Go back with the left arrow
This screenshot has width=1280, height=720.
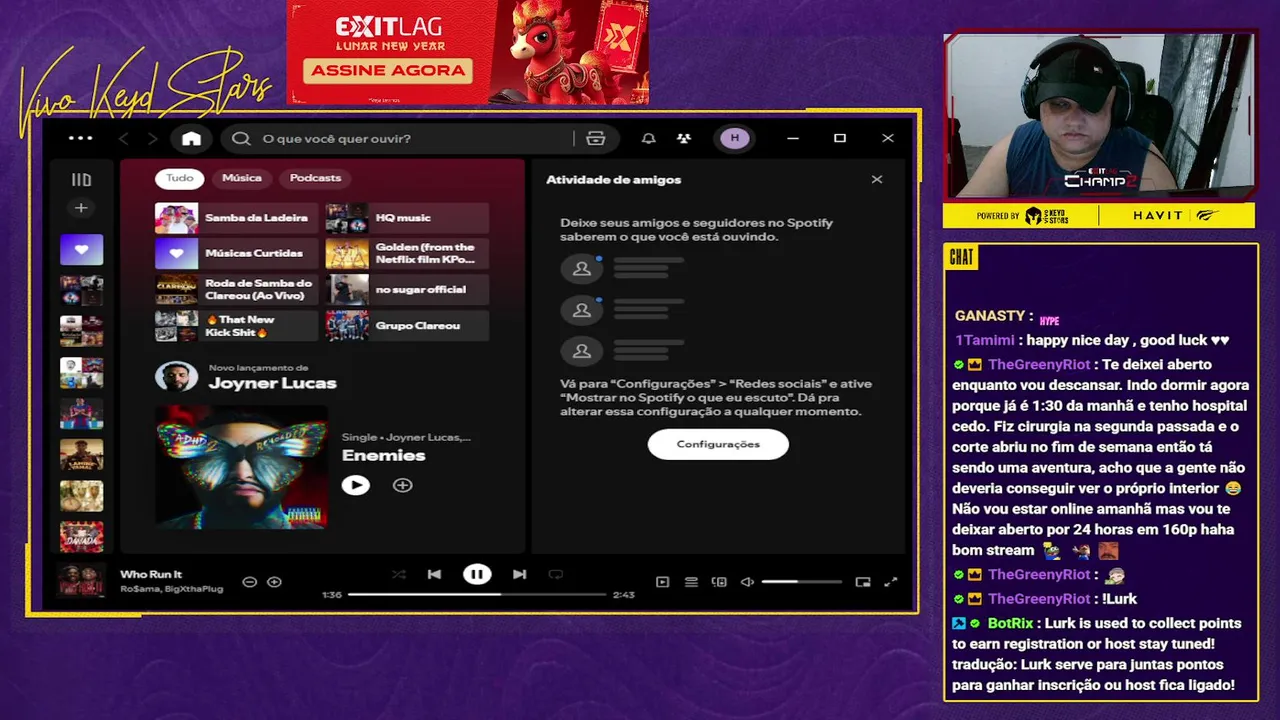pos(124,138)
